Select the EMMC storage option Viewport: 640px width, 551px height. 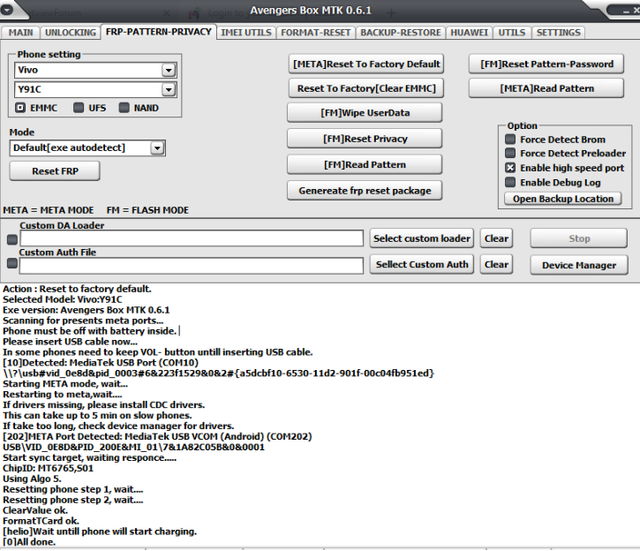pos(20,108)
